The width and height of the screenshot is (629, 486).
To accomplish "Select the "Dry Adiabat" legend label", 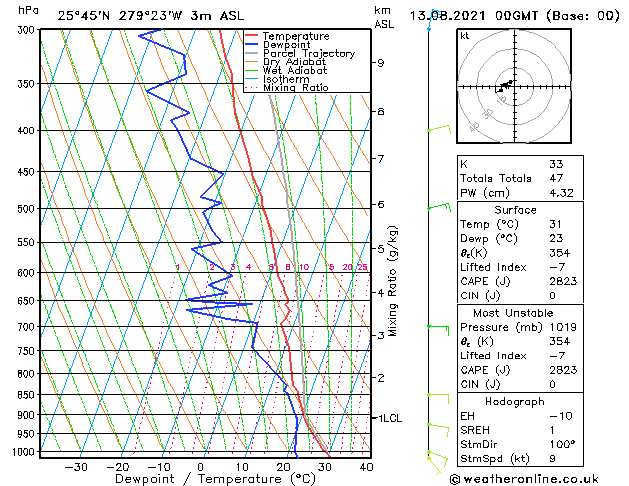I will pos(294,62).
